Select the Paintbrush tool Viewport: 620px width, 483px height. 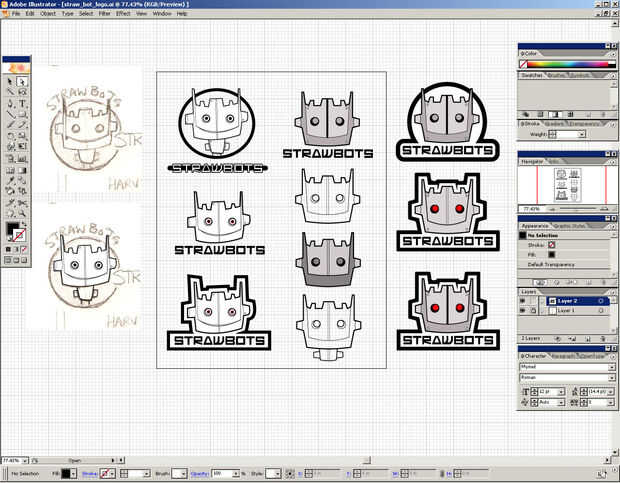click(10, 125)
